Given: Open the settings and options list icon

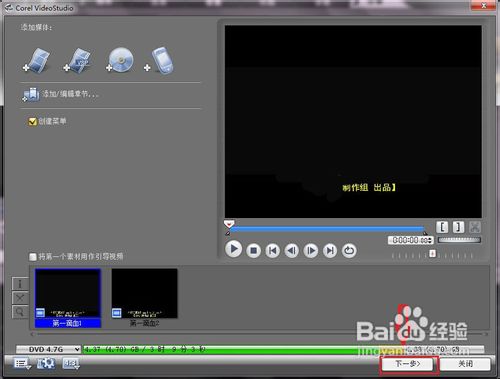Looking at the screenshot, I should coord(22,363).
